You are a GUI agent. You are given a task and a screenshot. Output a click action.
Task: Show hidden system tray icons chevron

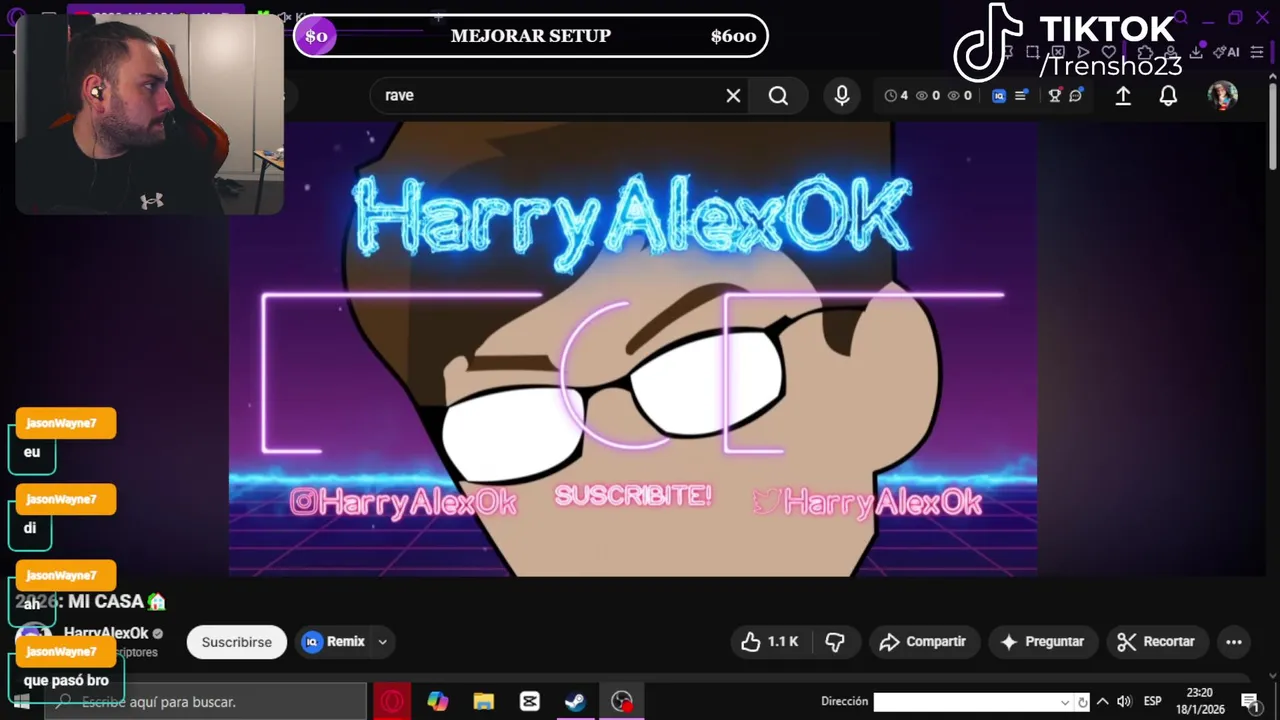(1103, 702)
